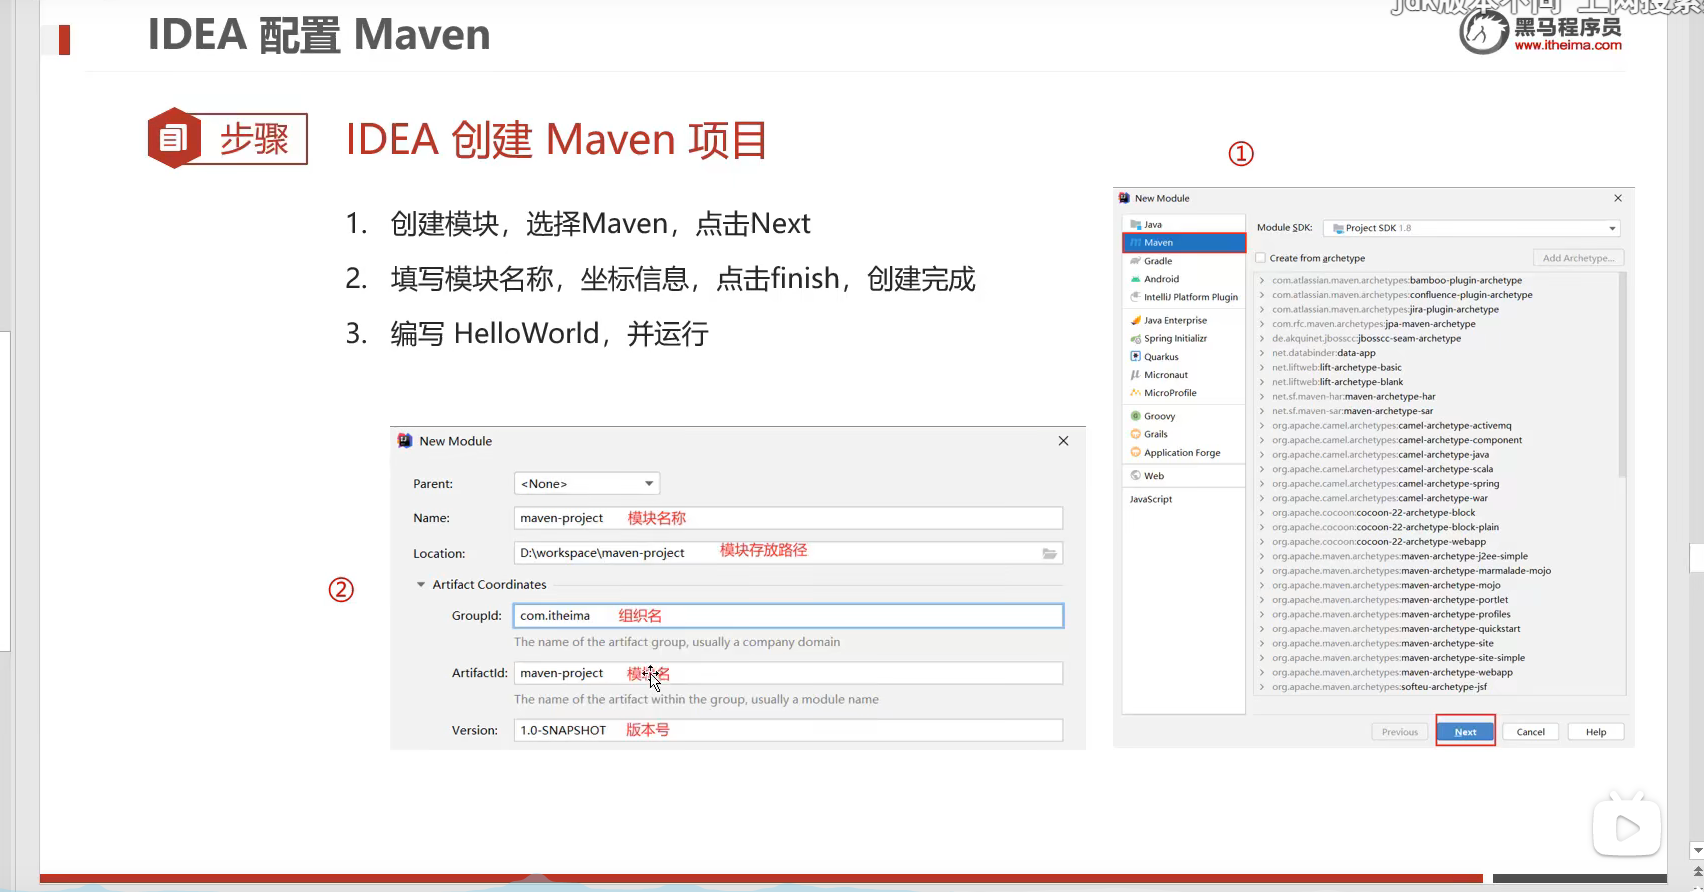Select the softeu-archetype-jsf entry

tap(1379, 687)
